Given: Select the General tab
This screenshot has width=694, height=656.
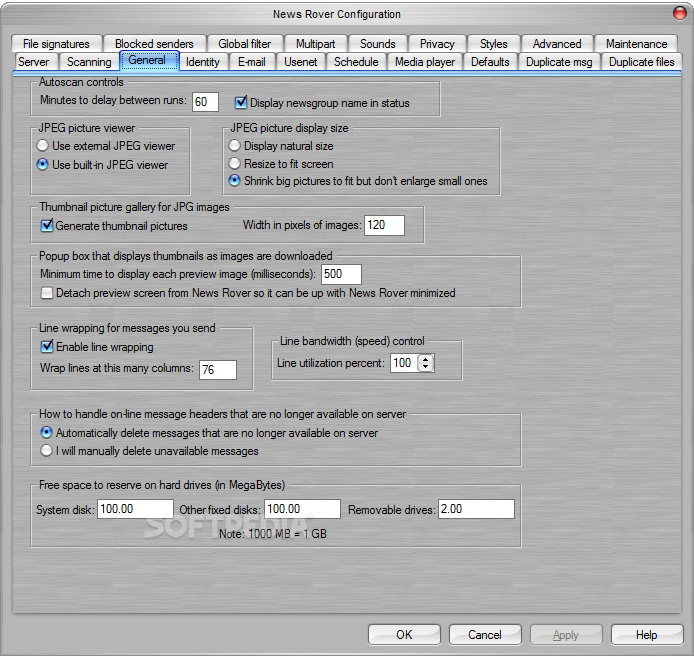Looking at the screenshot, I should [147, 60].
